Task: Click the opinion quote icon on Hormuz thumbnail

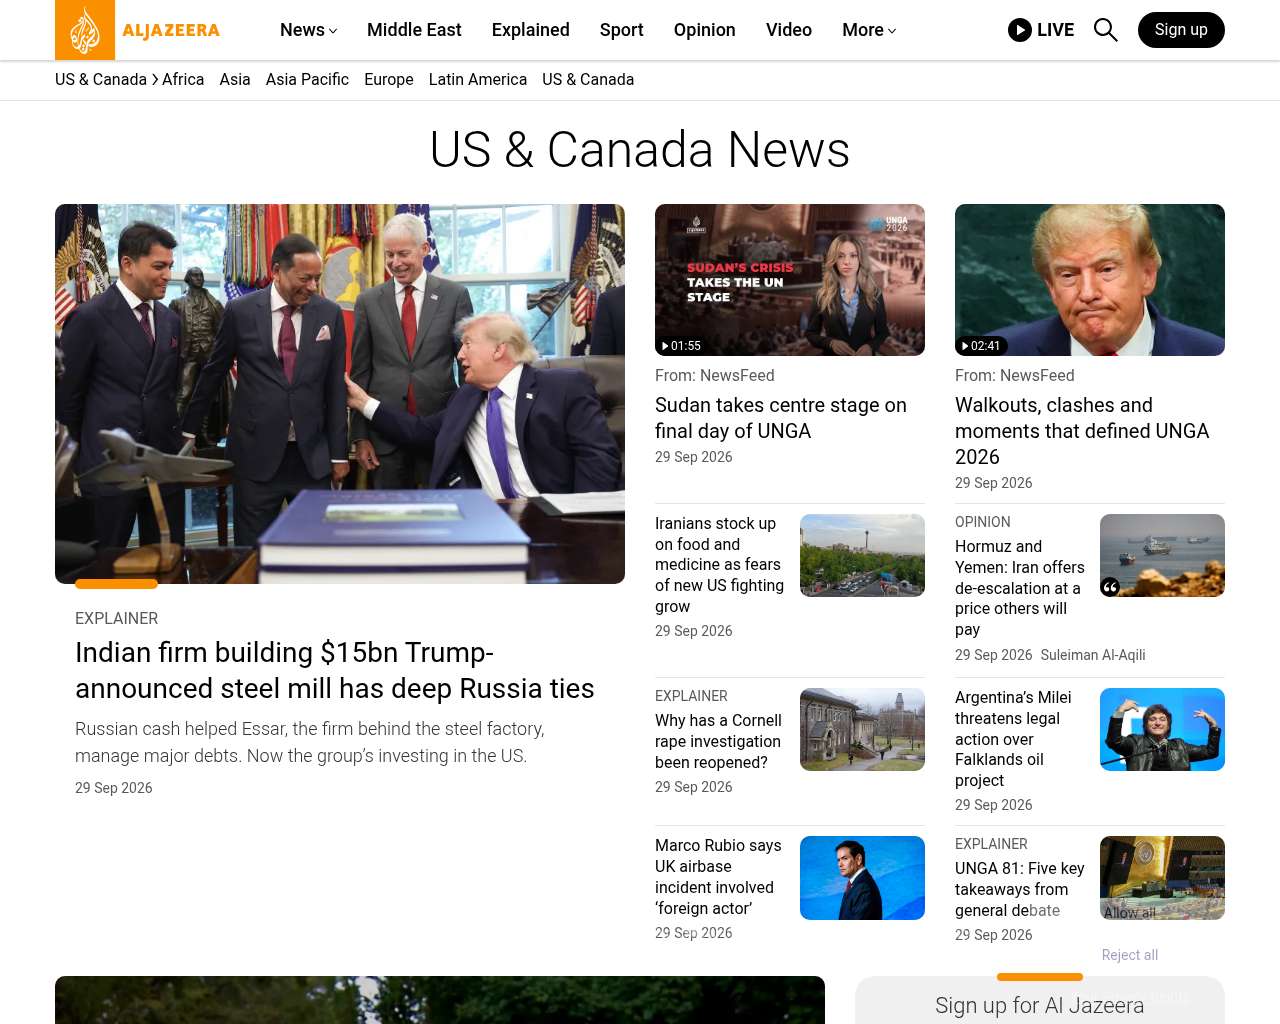Action: click(1110, 587)
